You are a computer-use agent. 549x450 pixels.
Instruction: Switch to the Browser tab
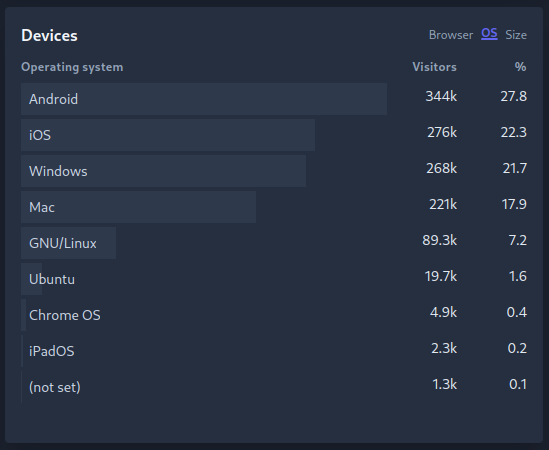(451, 35)
